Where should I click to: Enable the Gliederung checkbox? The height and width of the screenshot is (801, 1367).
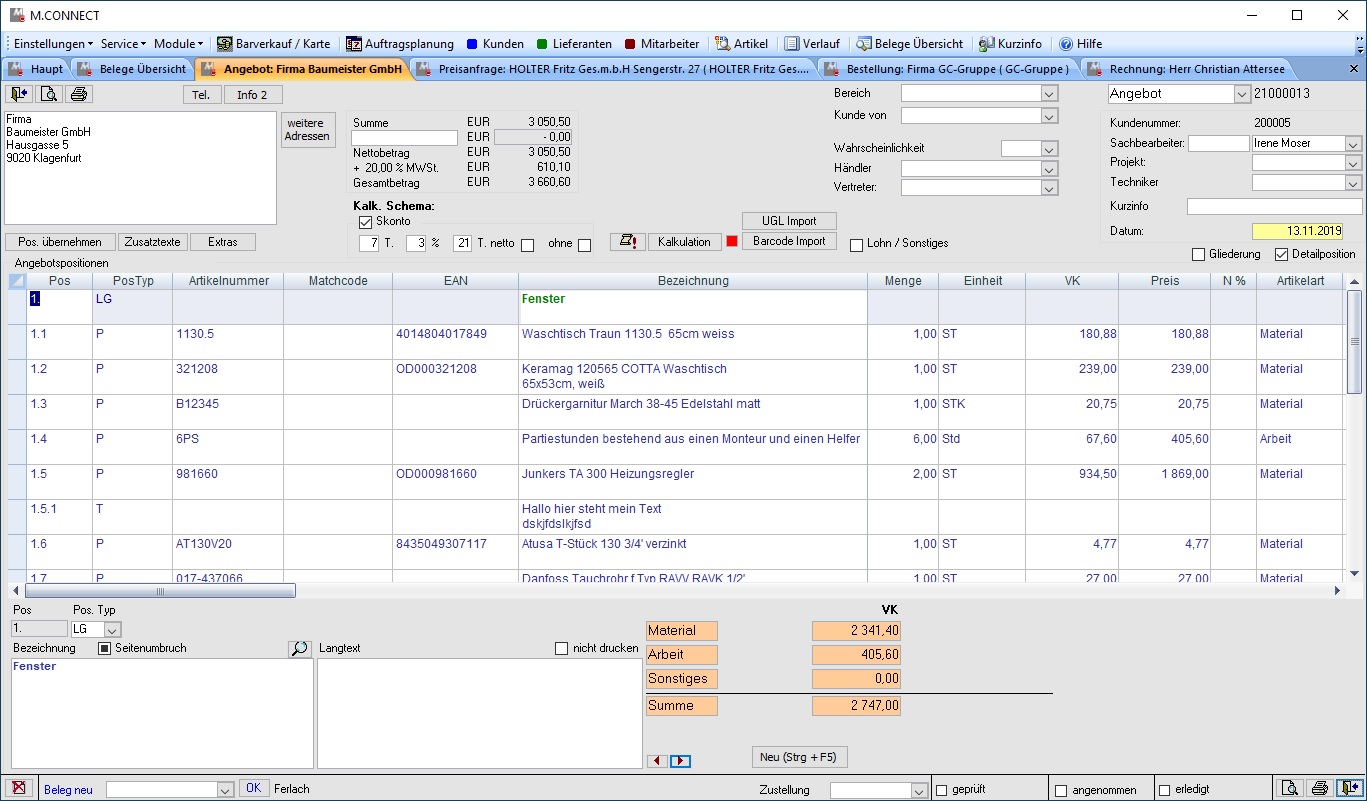pos(1199,254)
